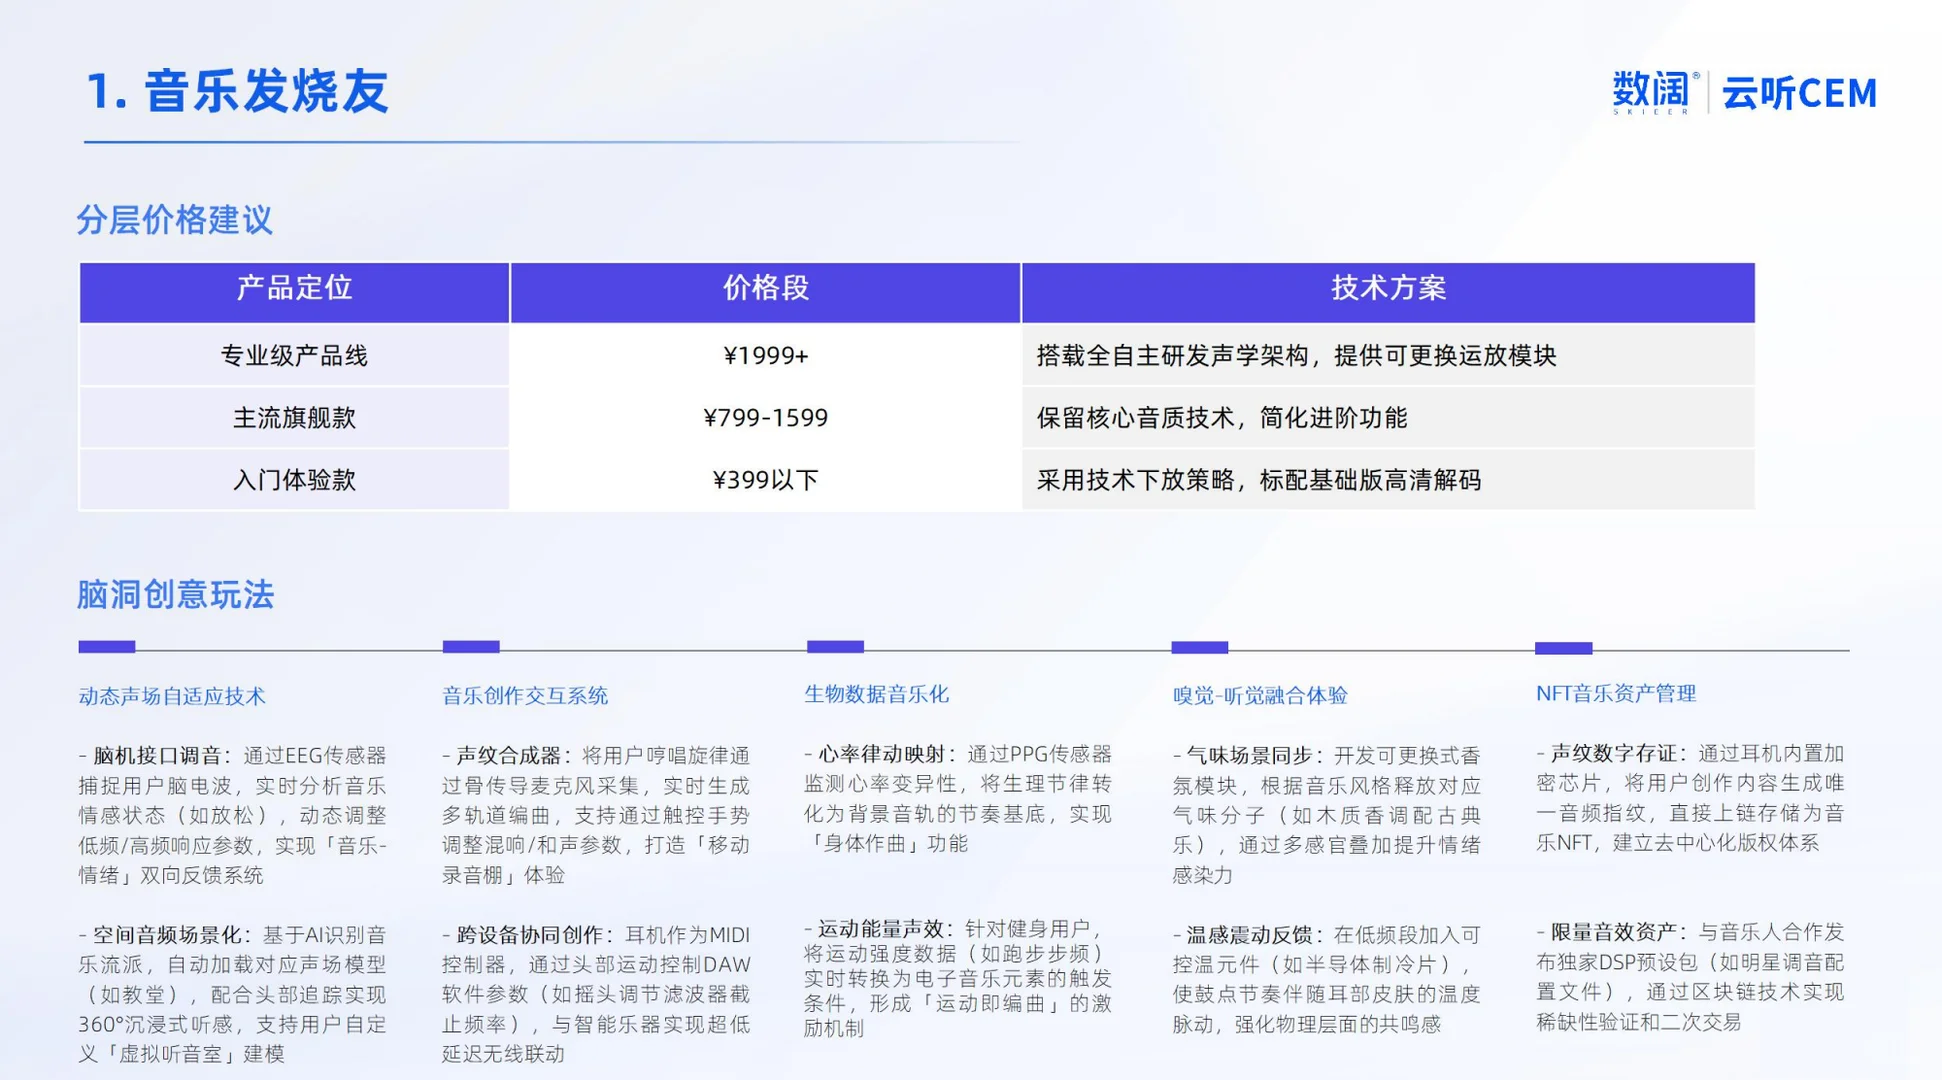1942x1080 pixels.
Task: Select the 运动能量声效 paragraph
Action: pos(958,979)
